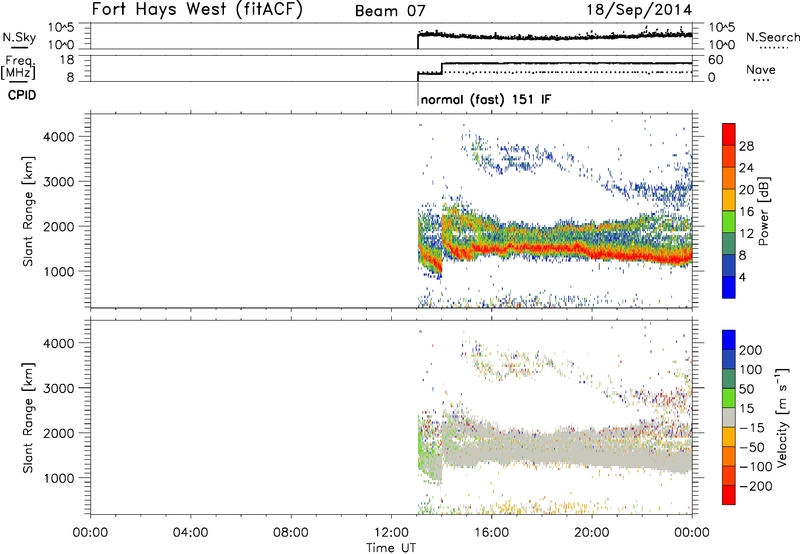Click the '60' right Nave axis tick
Viewport: 800px width, 554px height.
716,60
